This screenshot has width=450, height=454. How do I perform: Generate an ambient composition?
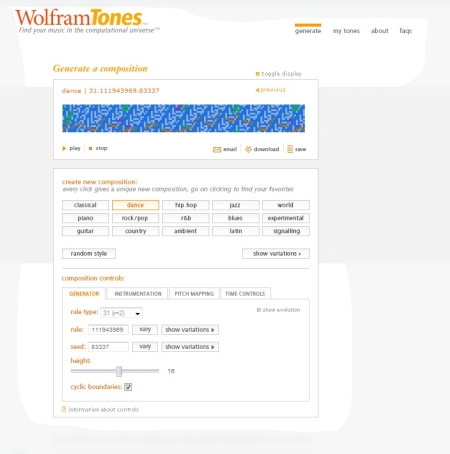(186, 231)
